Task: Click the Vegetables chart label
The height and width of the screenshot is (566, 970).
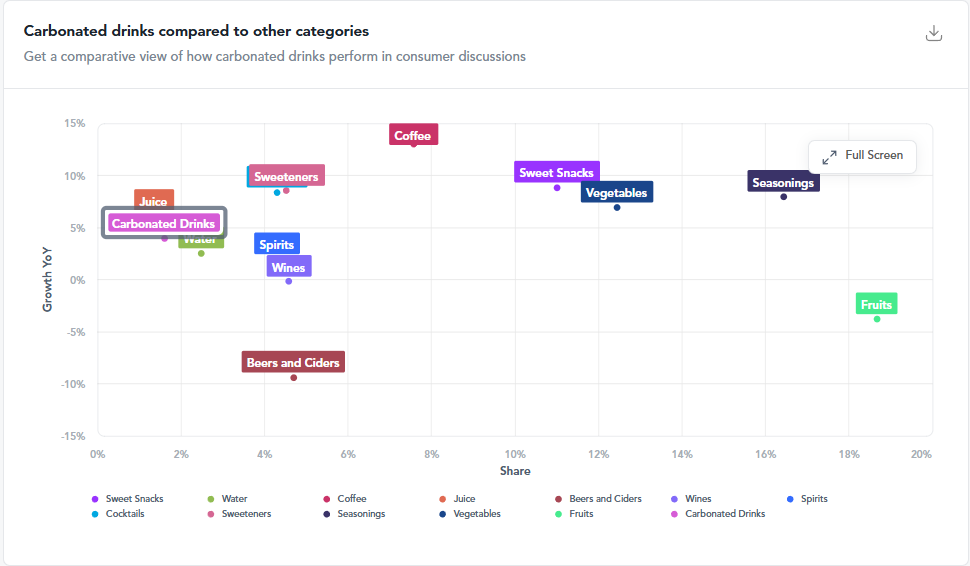Action: tap(617, 192)
